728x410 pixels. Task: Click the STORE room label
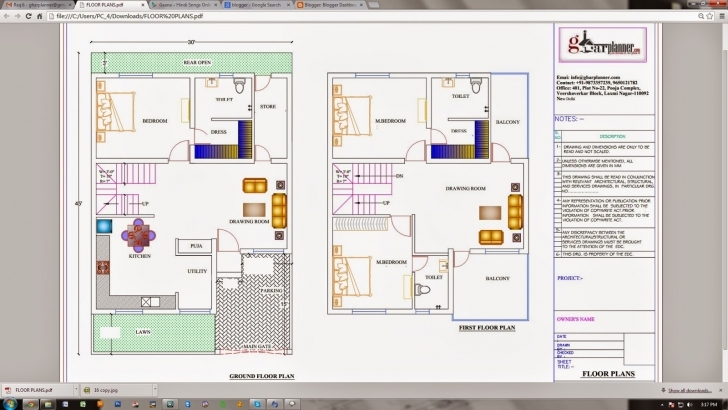(x=268, y=106)
